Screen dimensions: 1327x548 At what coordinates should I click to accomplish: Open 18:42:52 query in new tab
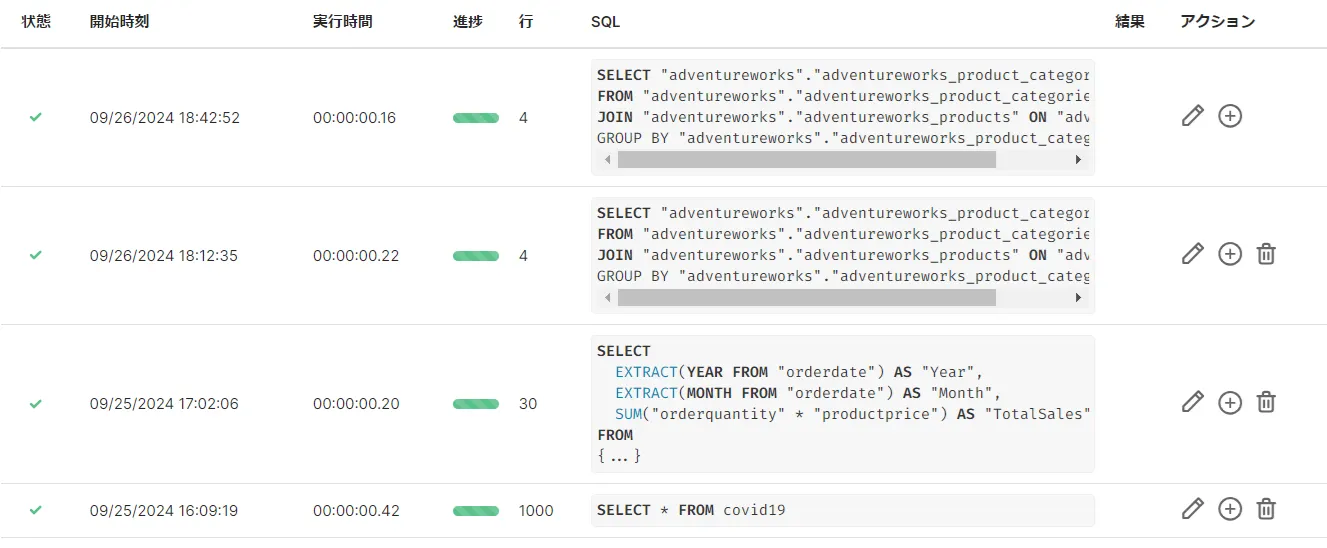pyautogui.click(x=1230, y=116)
